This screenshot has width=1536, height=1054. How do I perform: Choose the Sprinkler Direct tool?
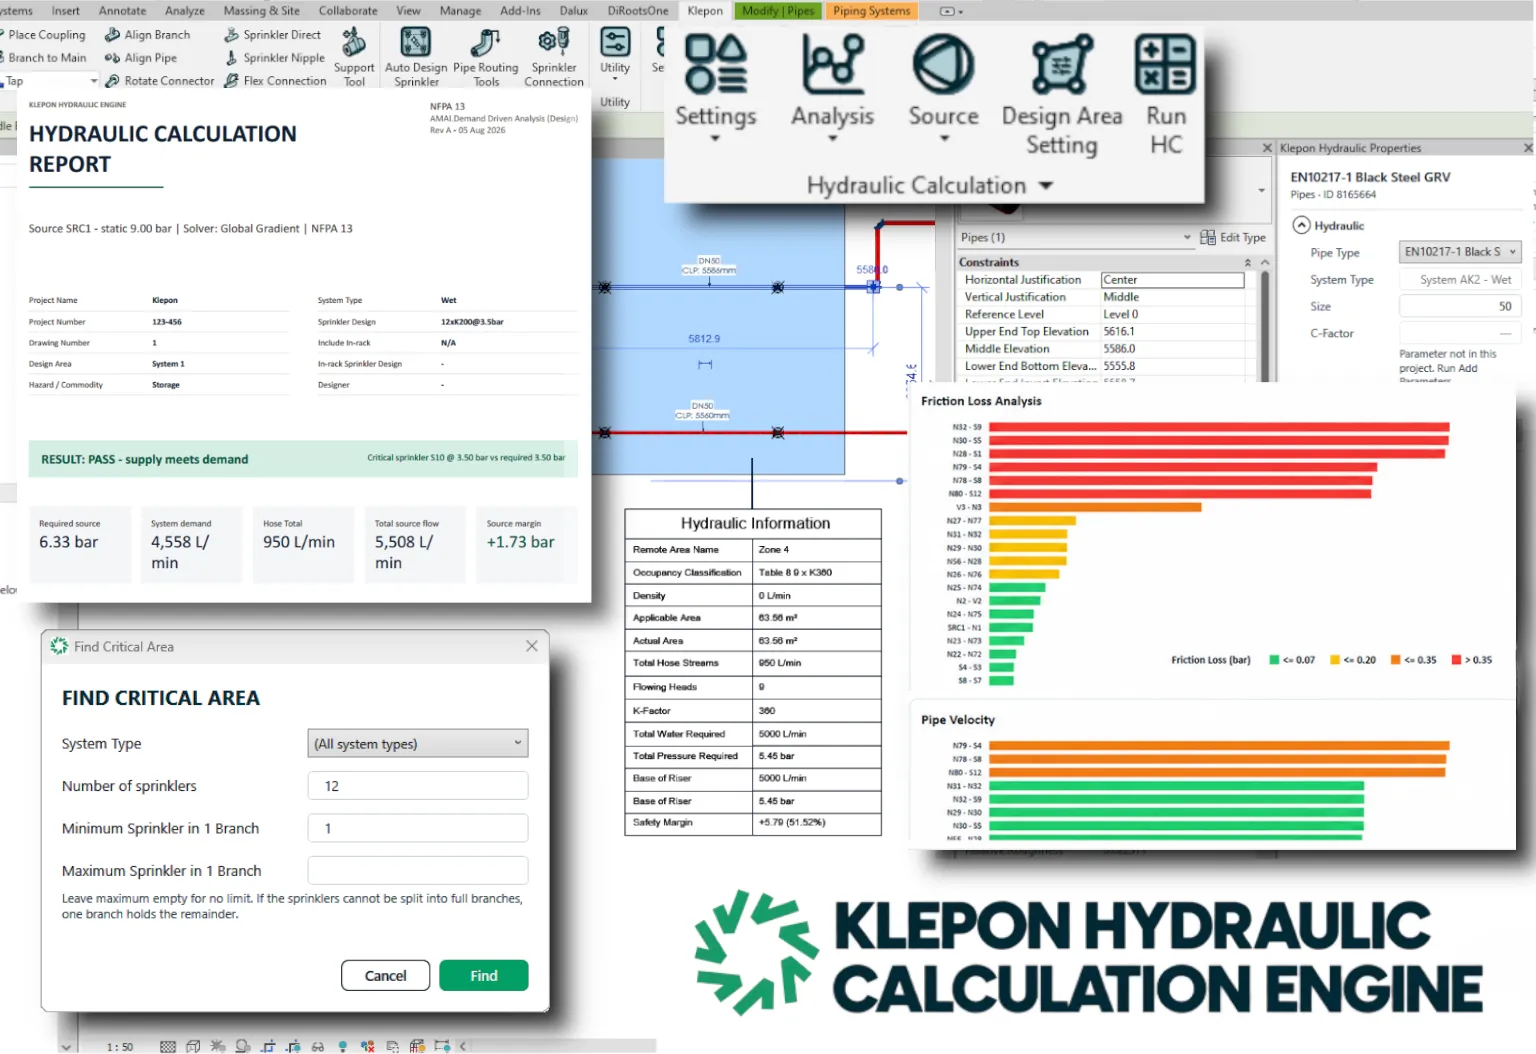click(x=272, y=35)
